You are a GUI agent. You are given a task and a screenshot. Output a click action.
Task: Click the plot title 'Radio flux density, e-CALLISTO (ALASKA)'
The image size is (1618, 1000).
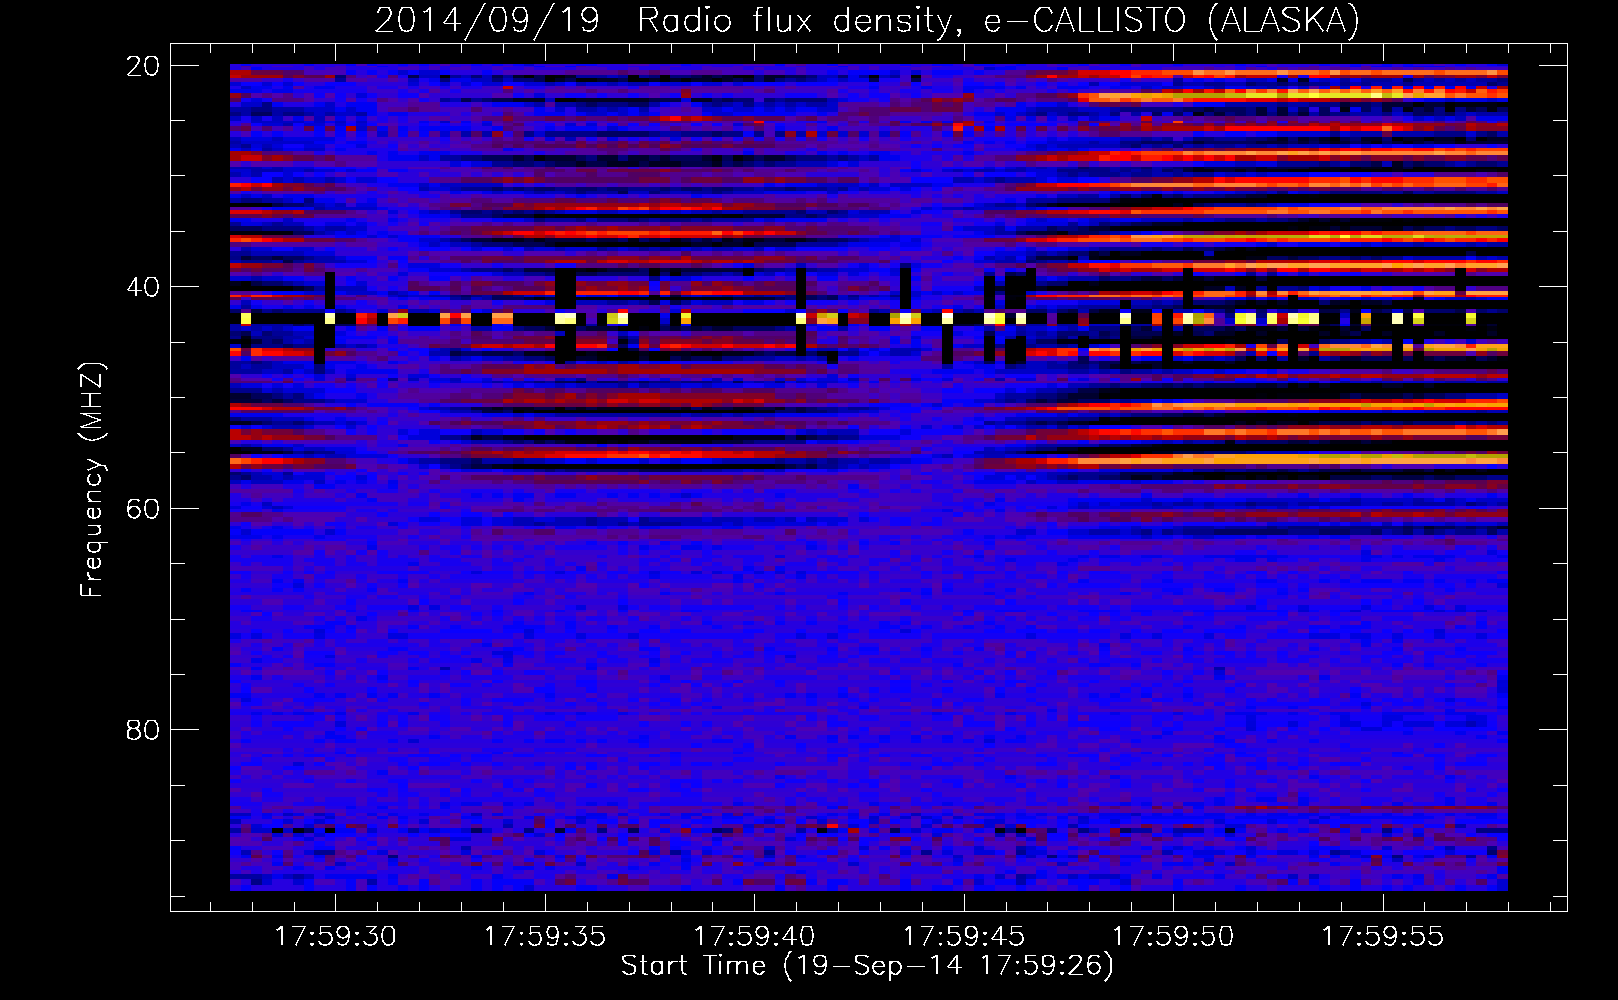(998, 21)
